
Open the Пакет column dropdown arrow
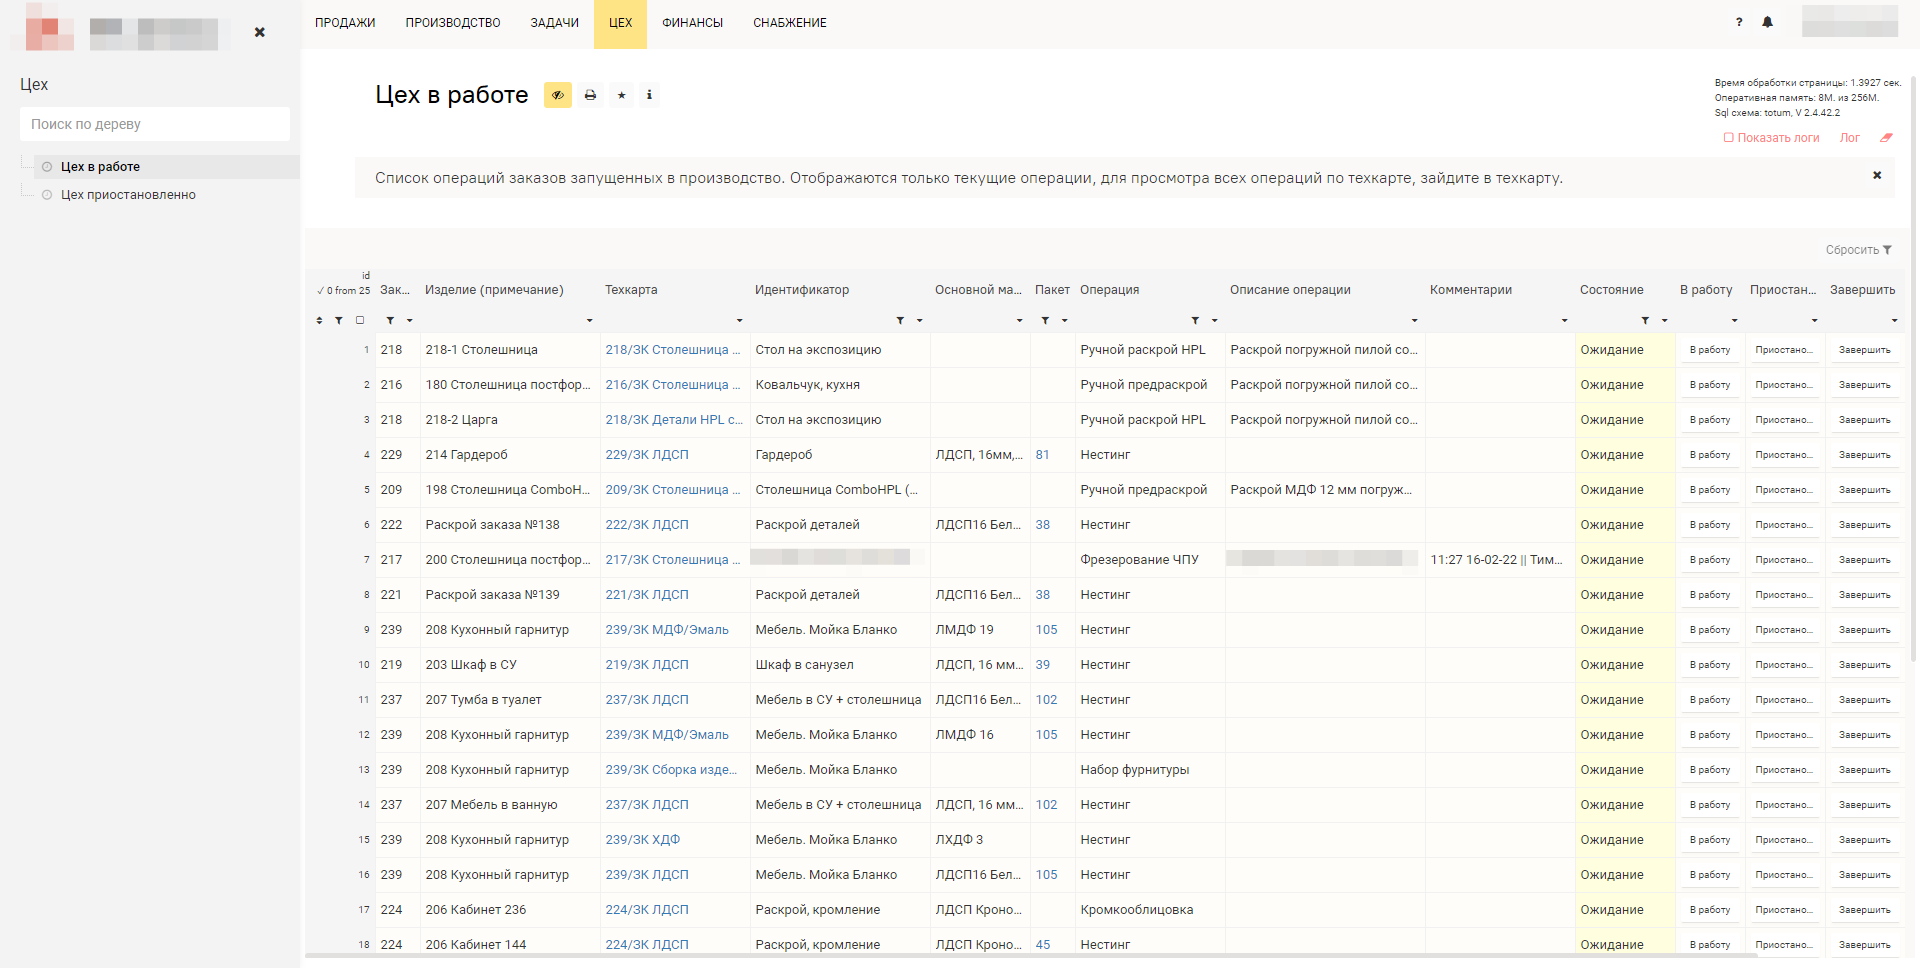click(x=1064, y=321)
